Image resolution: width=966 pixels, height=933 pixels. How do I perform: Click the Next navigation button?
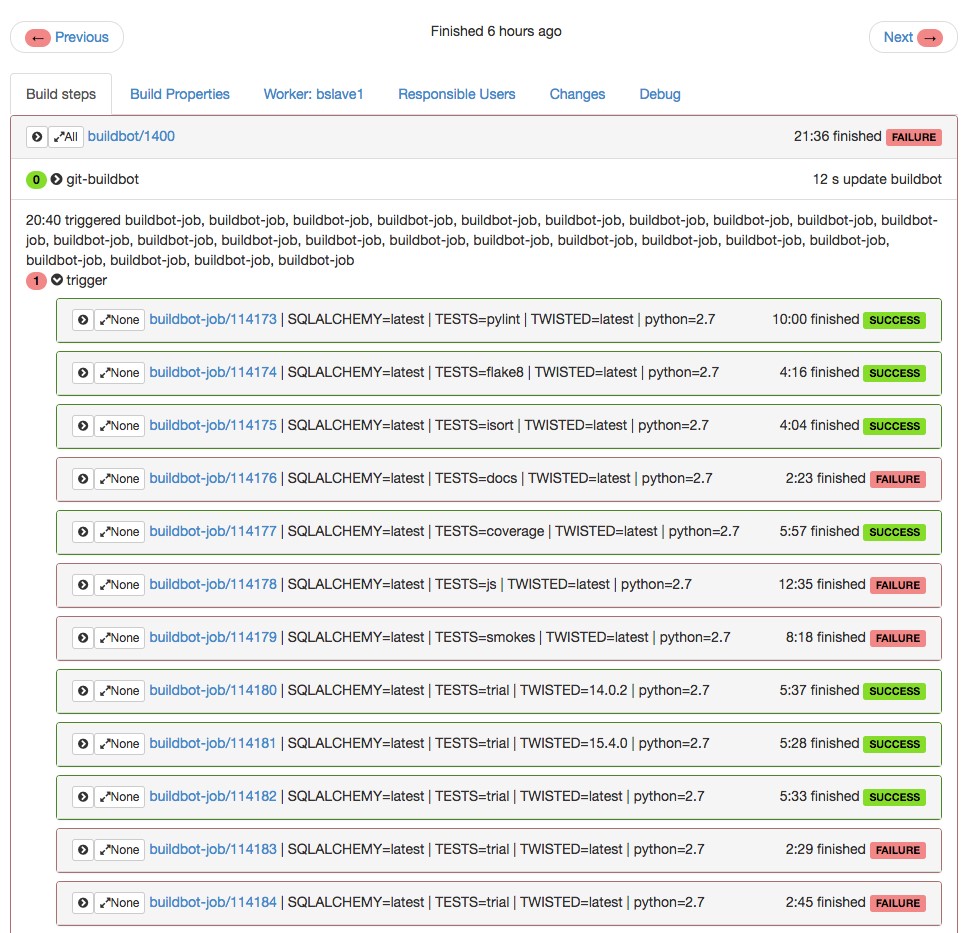click(x=911, y=36)
